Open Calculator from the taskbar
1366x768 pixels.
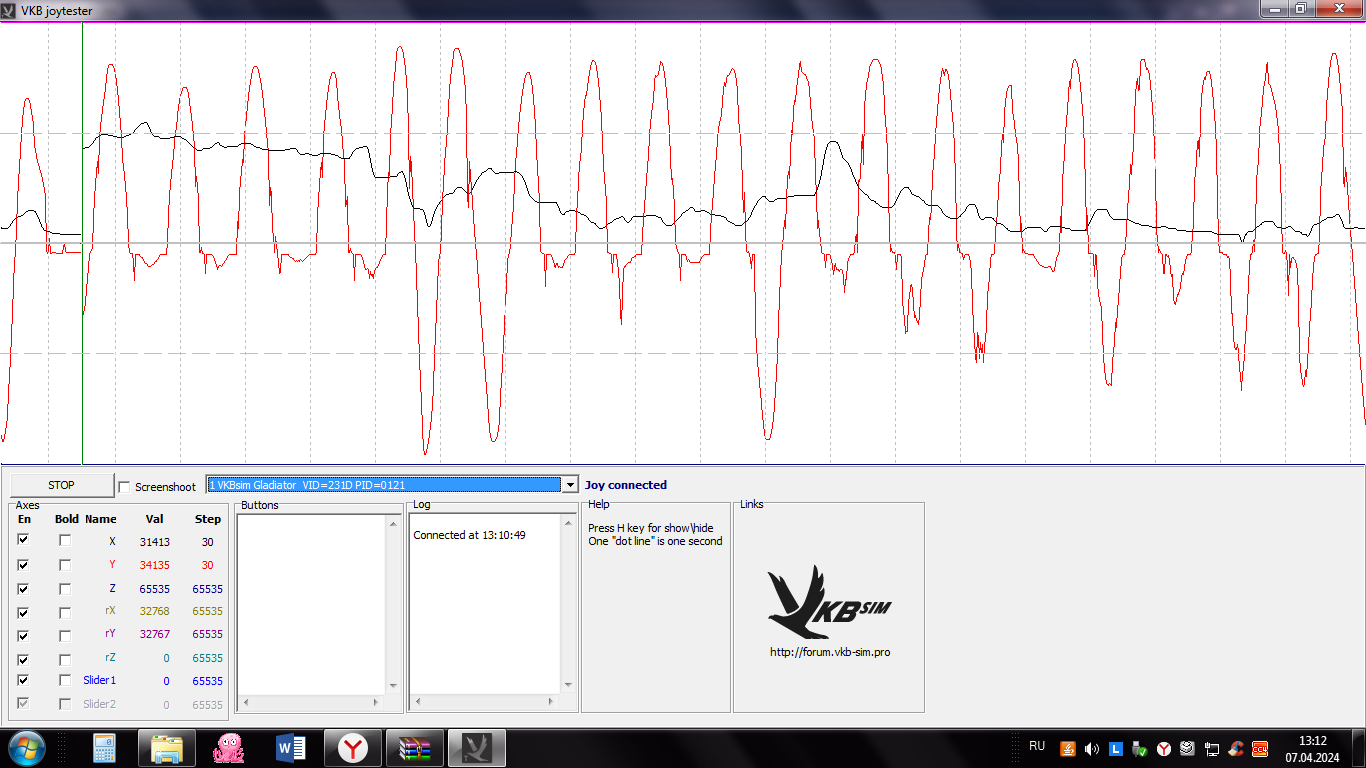(104, 748)
